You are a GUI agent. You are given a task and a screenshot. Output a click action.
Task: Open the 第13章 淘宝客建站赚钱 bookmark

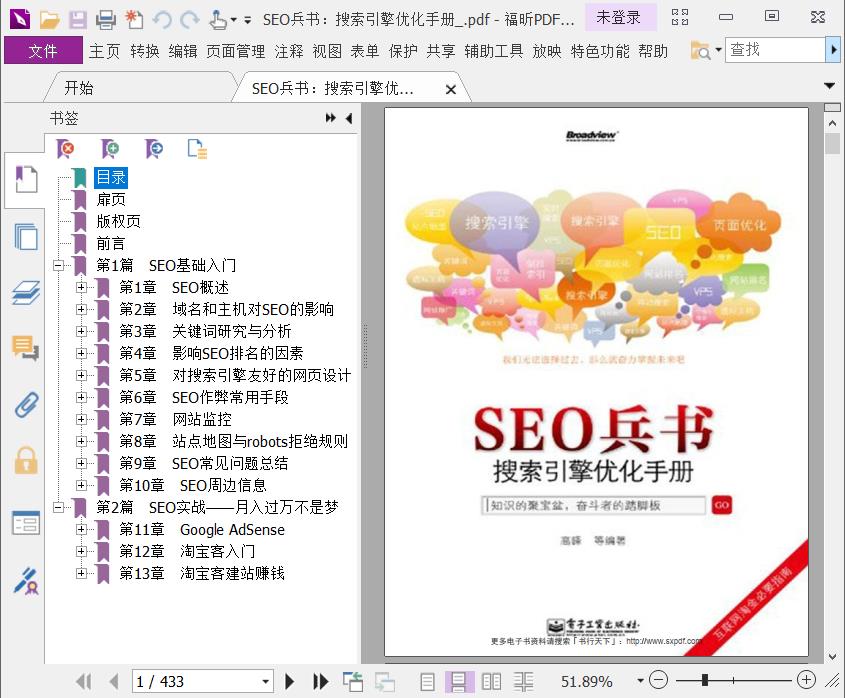(x=202, y=573)
